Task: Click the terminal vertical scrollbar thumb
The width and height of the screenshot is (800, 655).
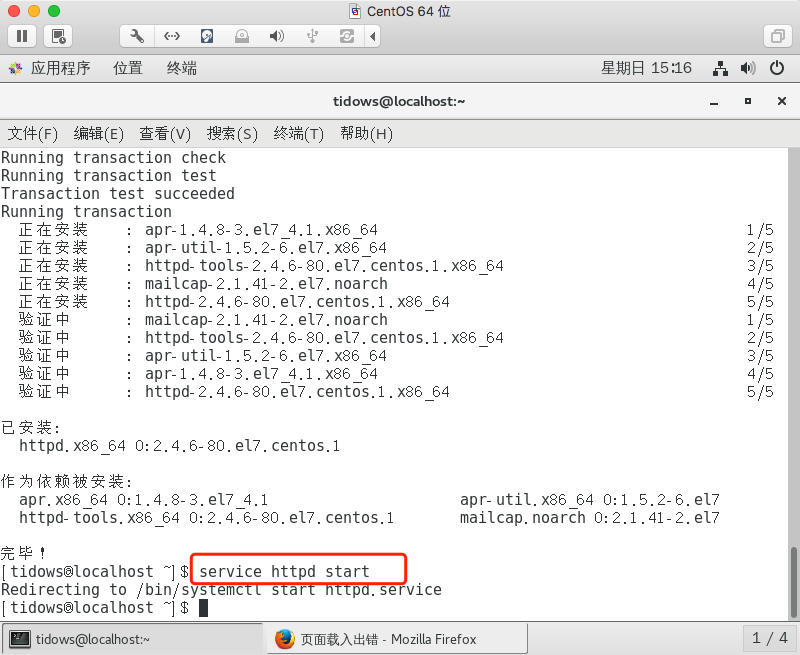Action: (793, 582)
